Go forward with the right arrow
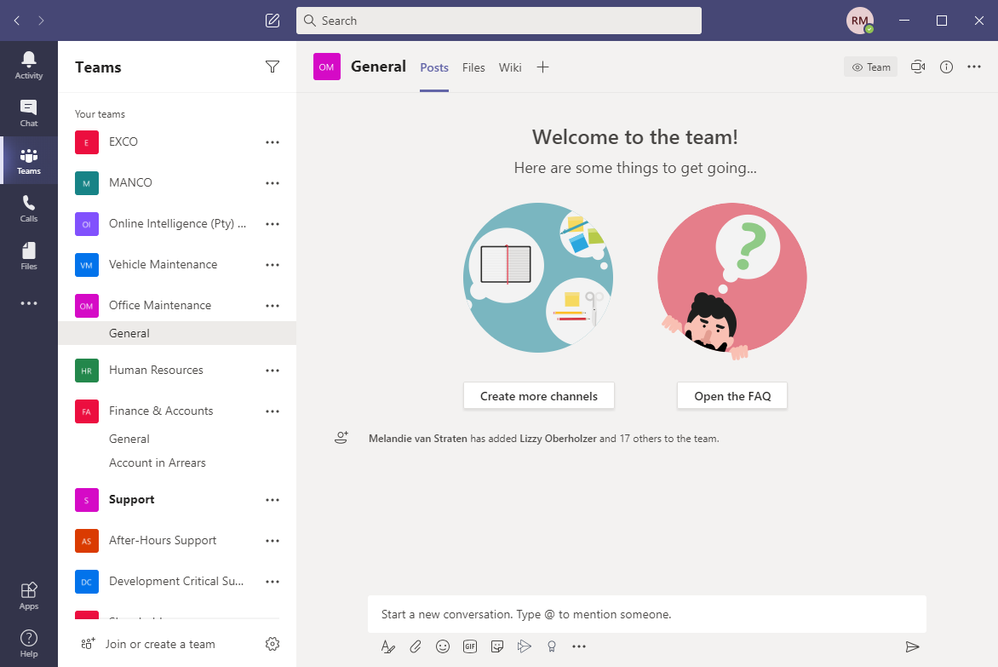Image resolution: width=998 pixels, height=667 pixels. coord(41,20)
